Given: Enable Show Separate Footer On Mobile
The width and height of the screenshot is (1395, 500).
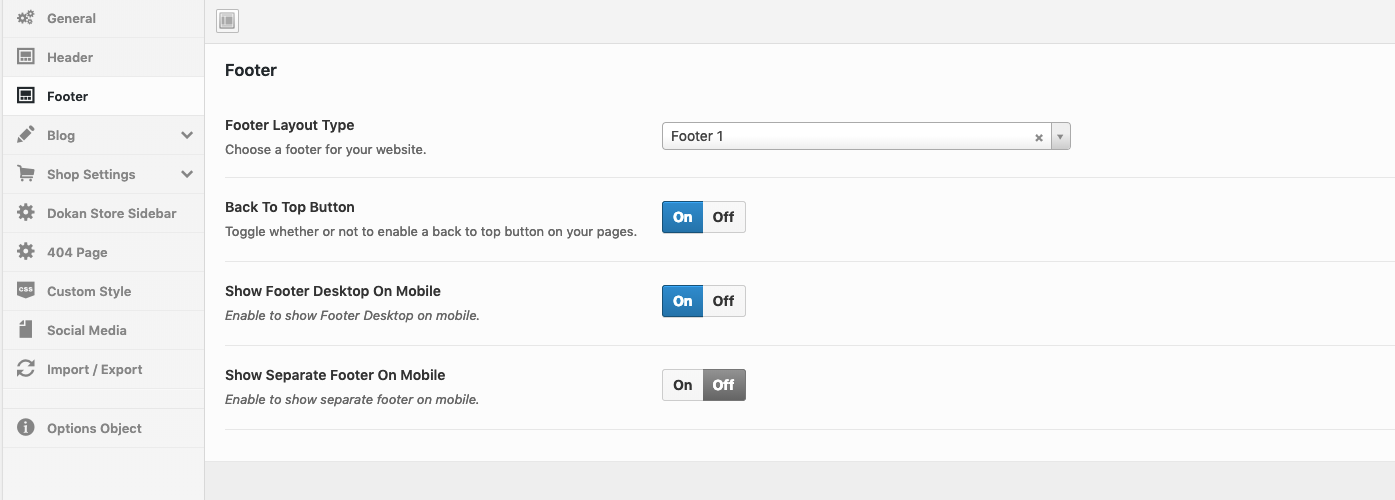Looking at the screenshot, I should [x=683, y=385].
